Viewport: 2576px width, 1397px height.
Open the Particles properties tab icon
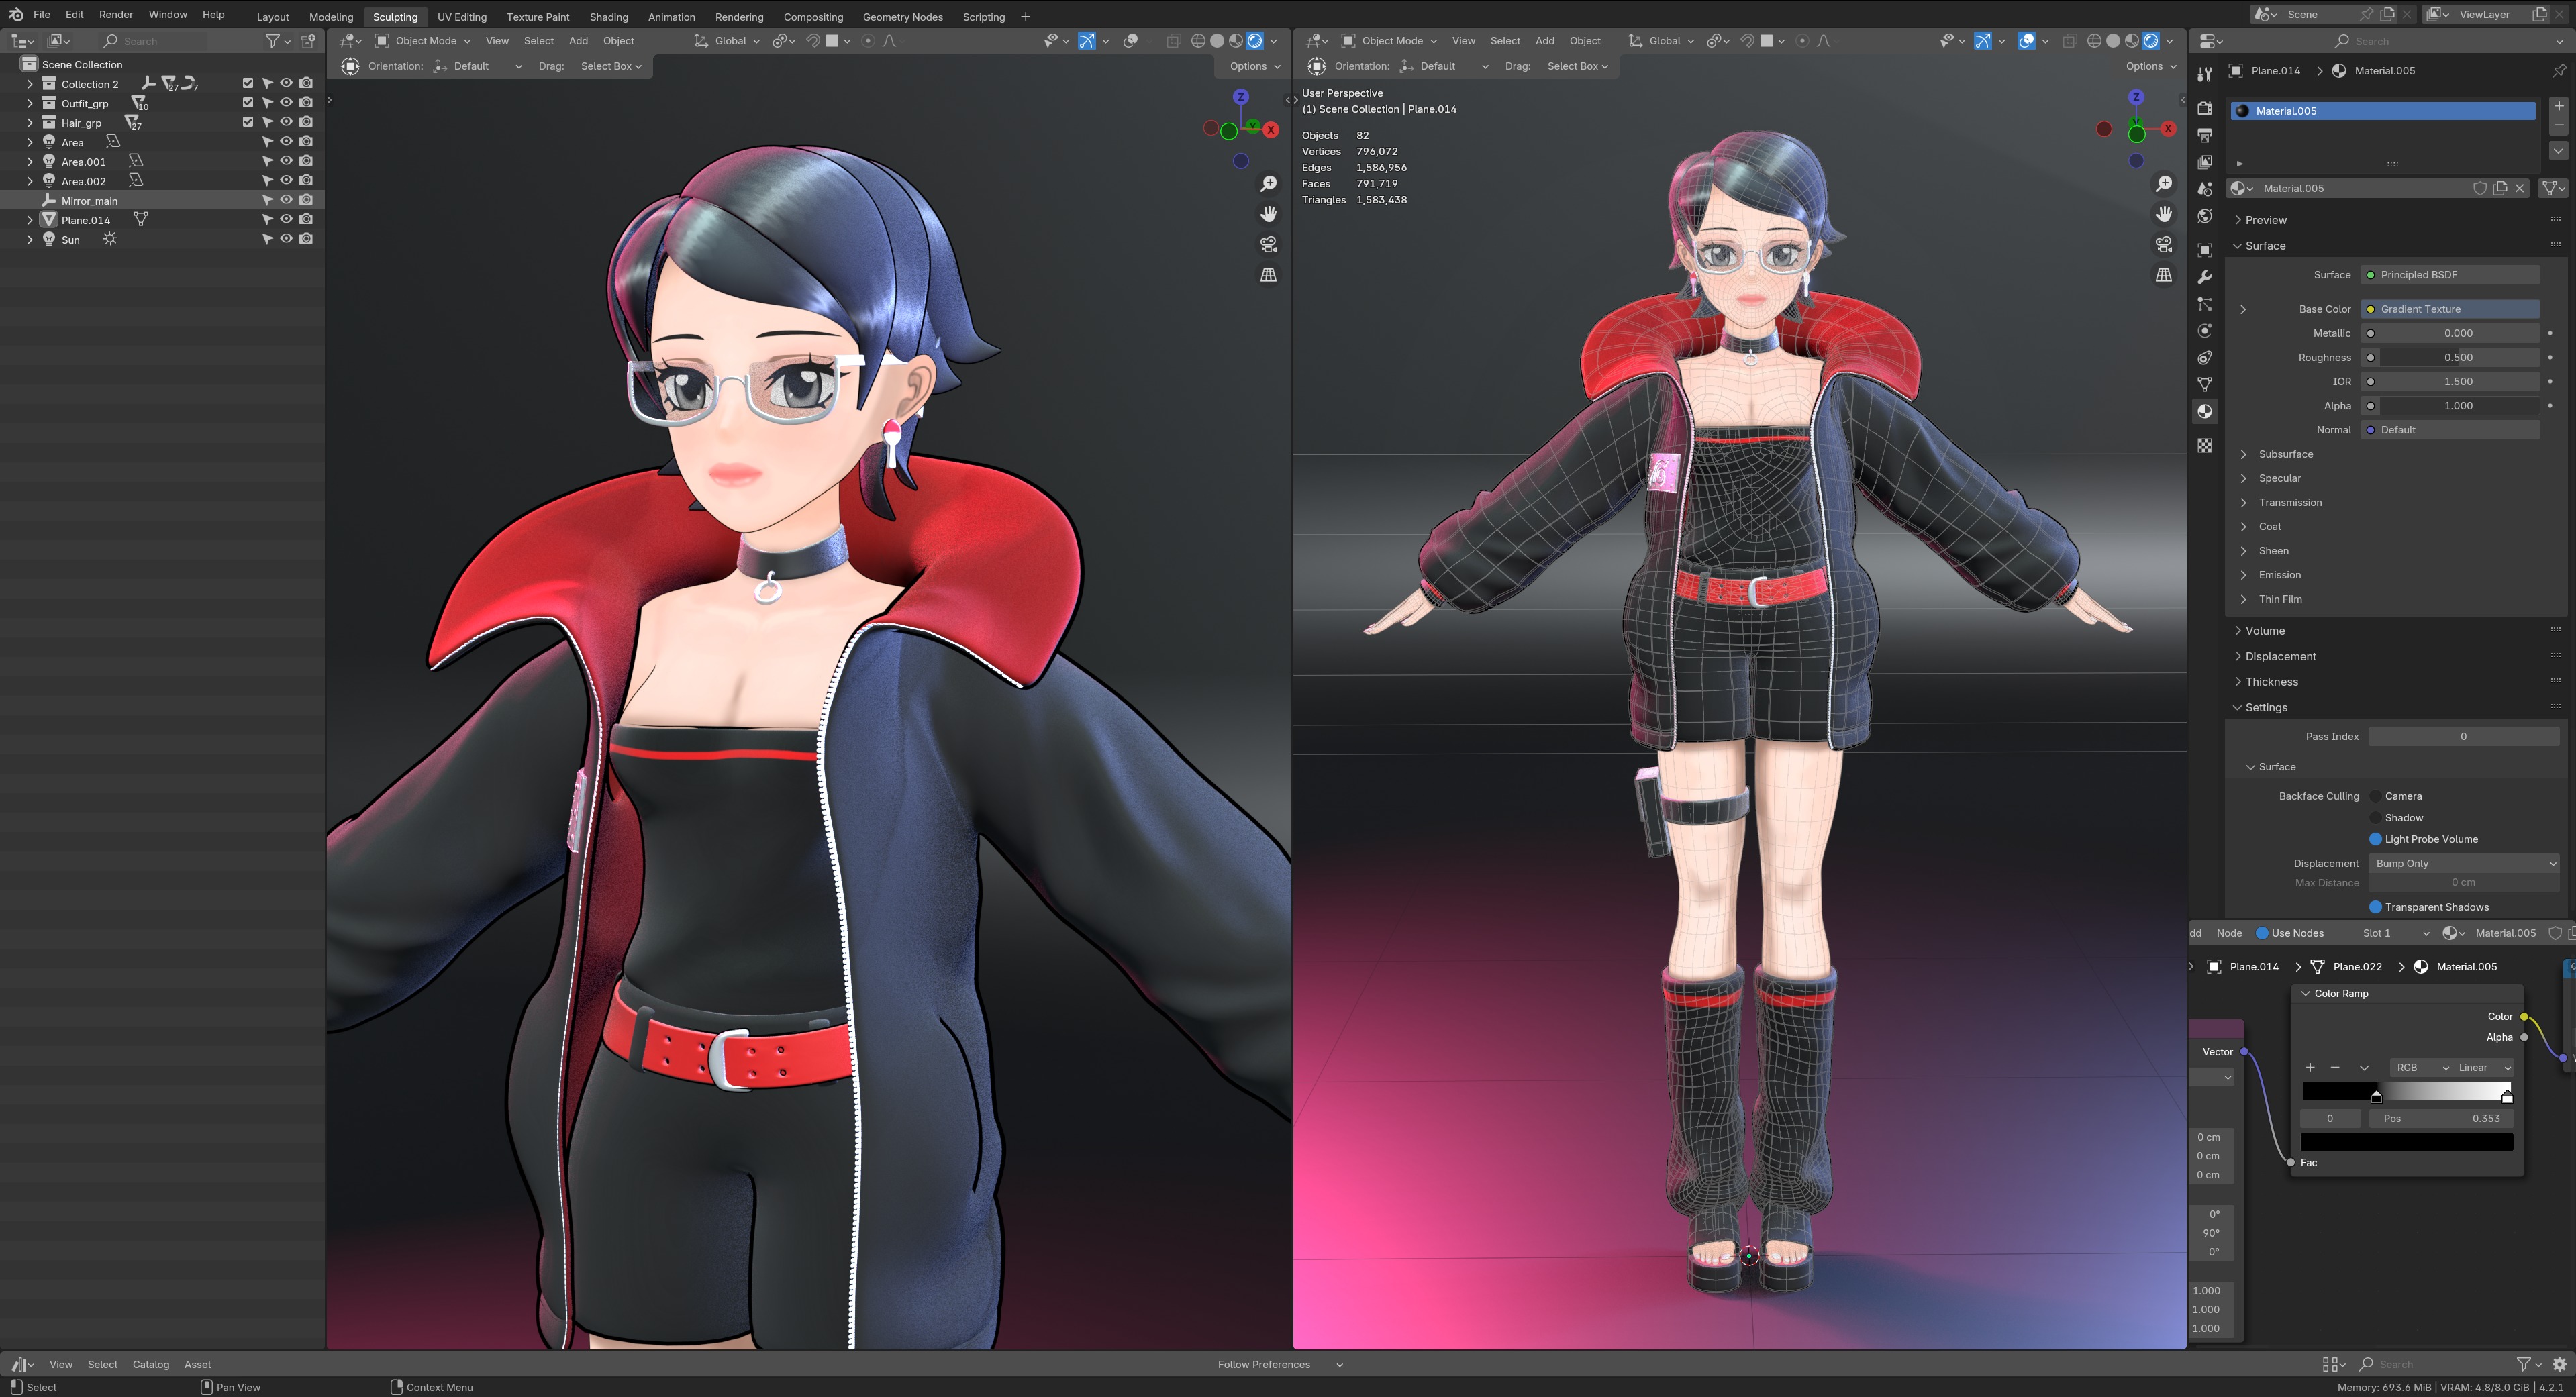pyautogui.click(x=2204, y=304)
